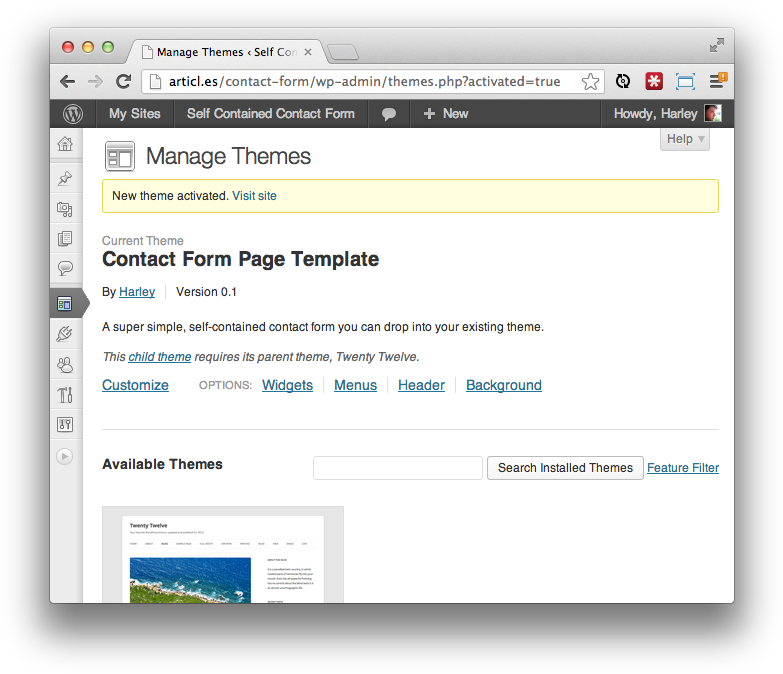Viewport: 783px width, 674px height.
Task: Open Tools sidebar icon
Action: tap(65, 395)
